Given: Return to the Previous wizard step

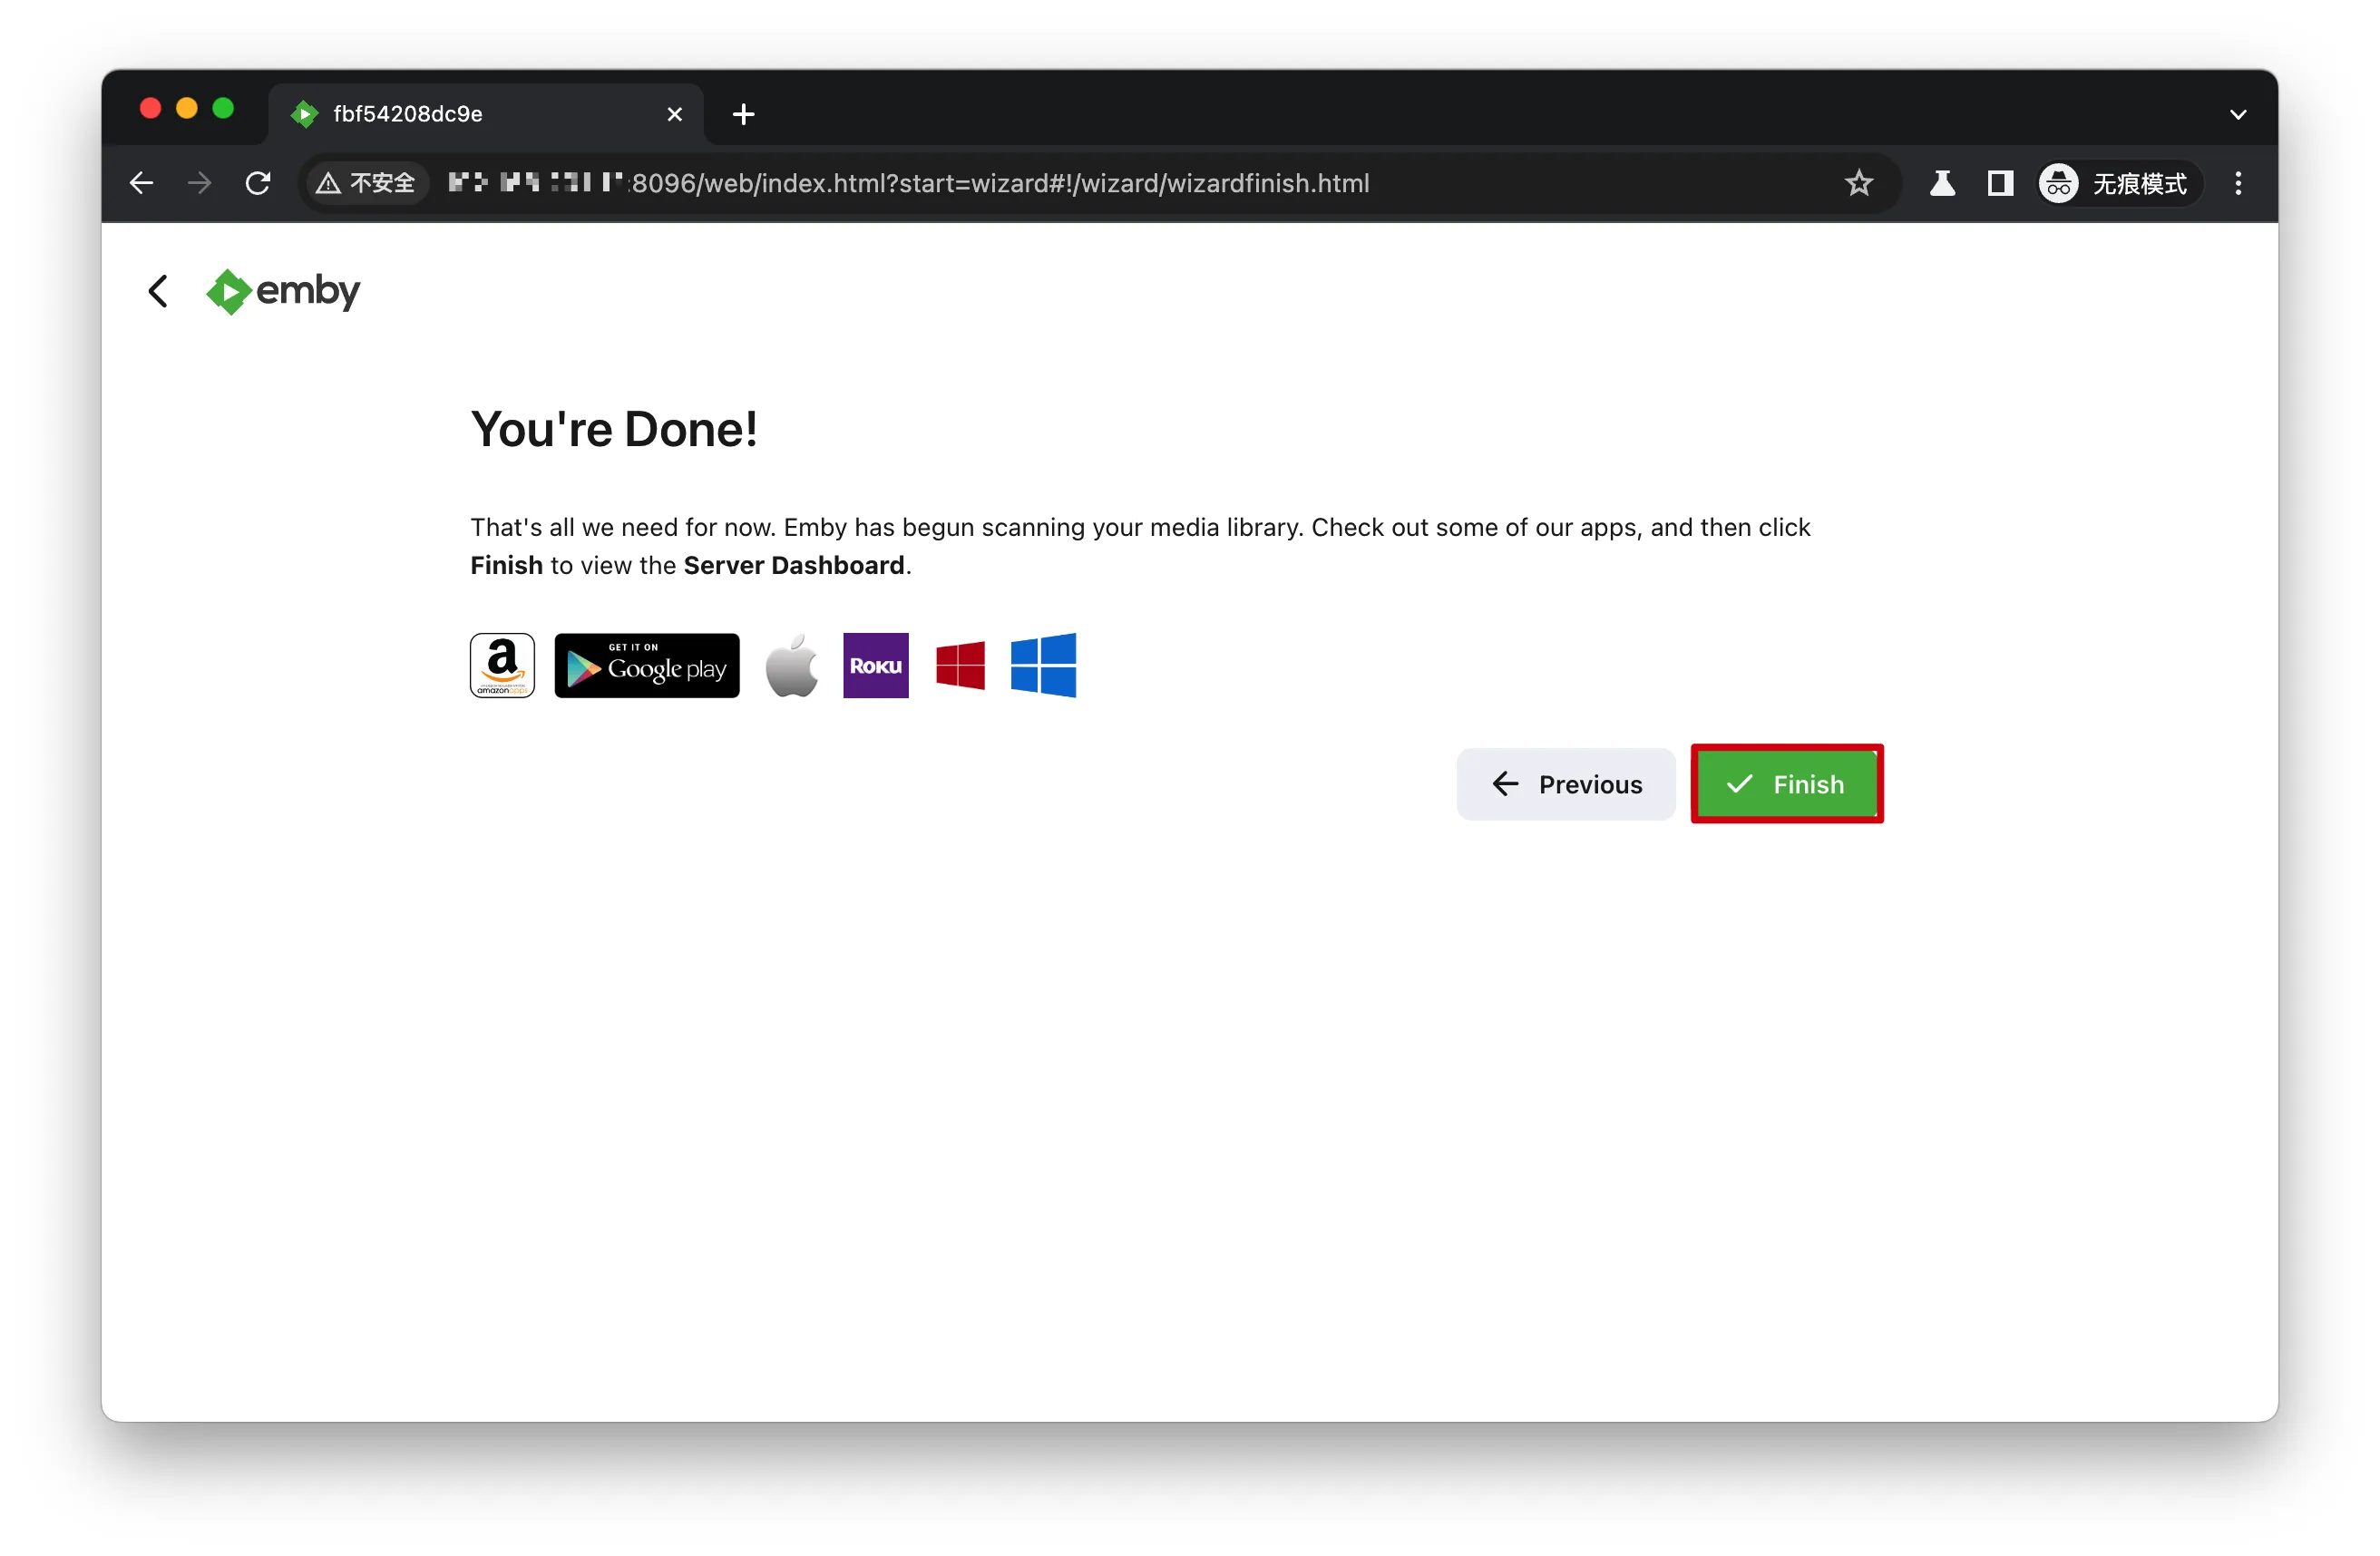Looking at the screenshot, I should [x=1565, y=784].
